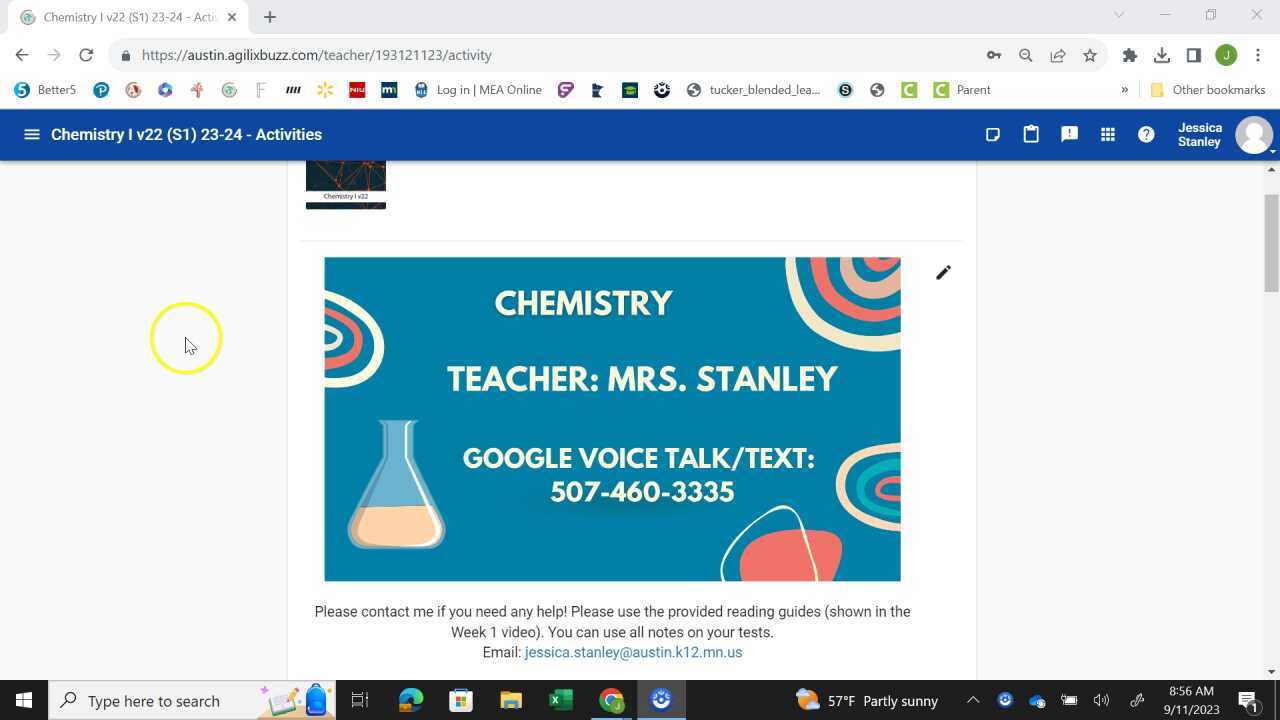Click the help question mark icon
Viewport: 1280px width, 720px height.
coord(1146,134)
